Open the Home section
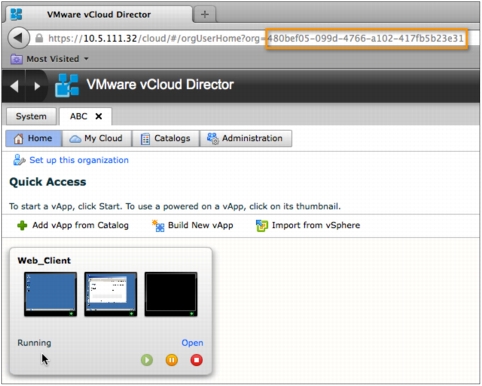The height and width of the screenshot is (386, 482). pyautogui.click(x=34, y=138)
